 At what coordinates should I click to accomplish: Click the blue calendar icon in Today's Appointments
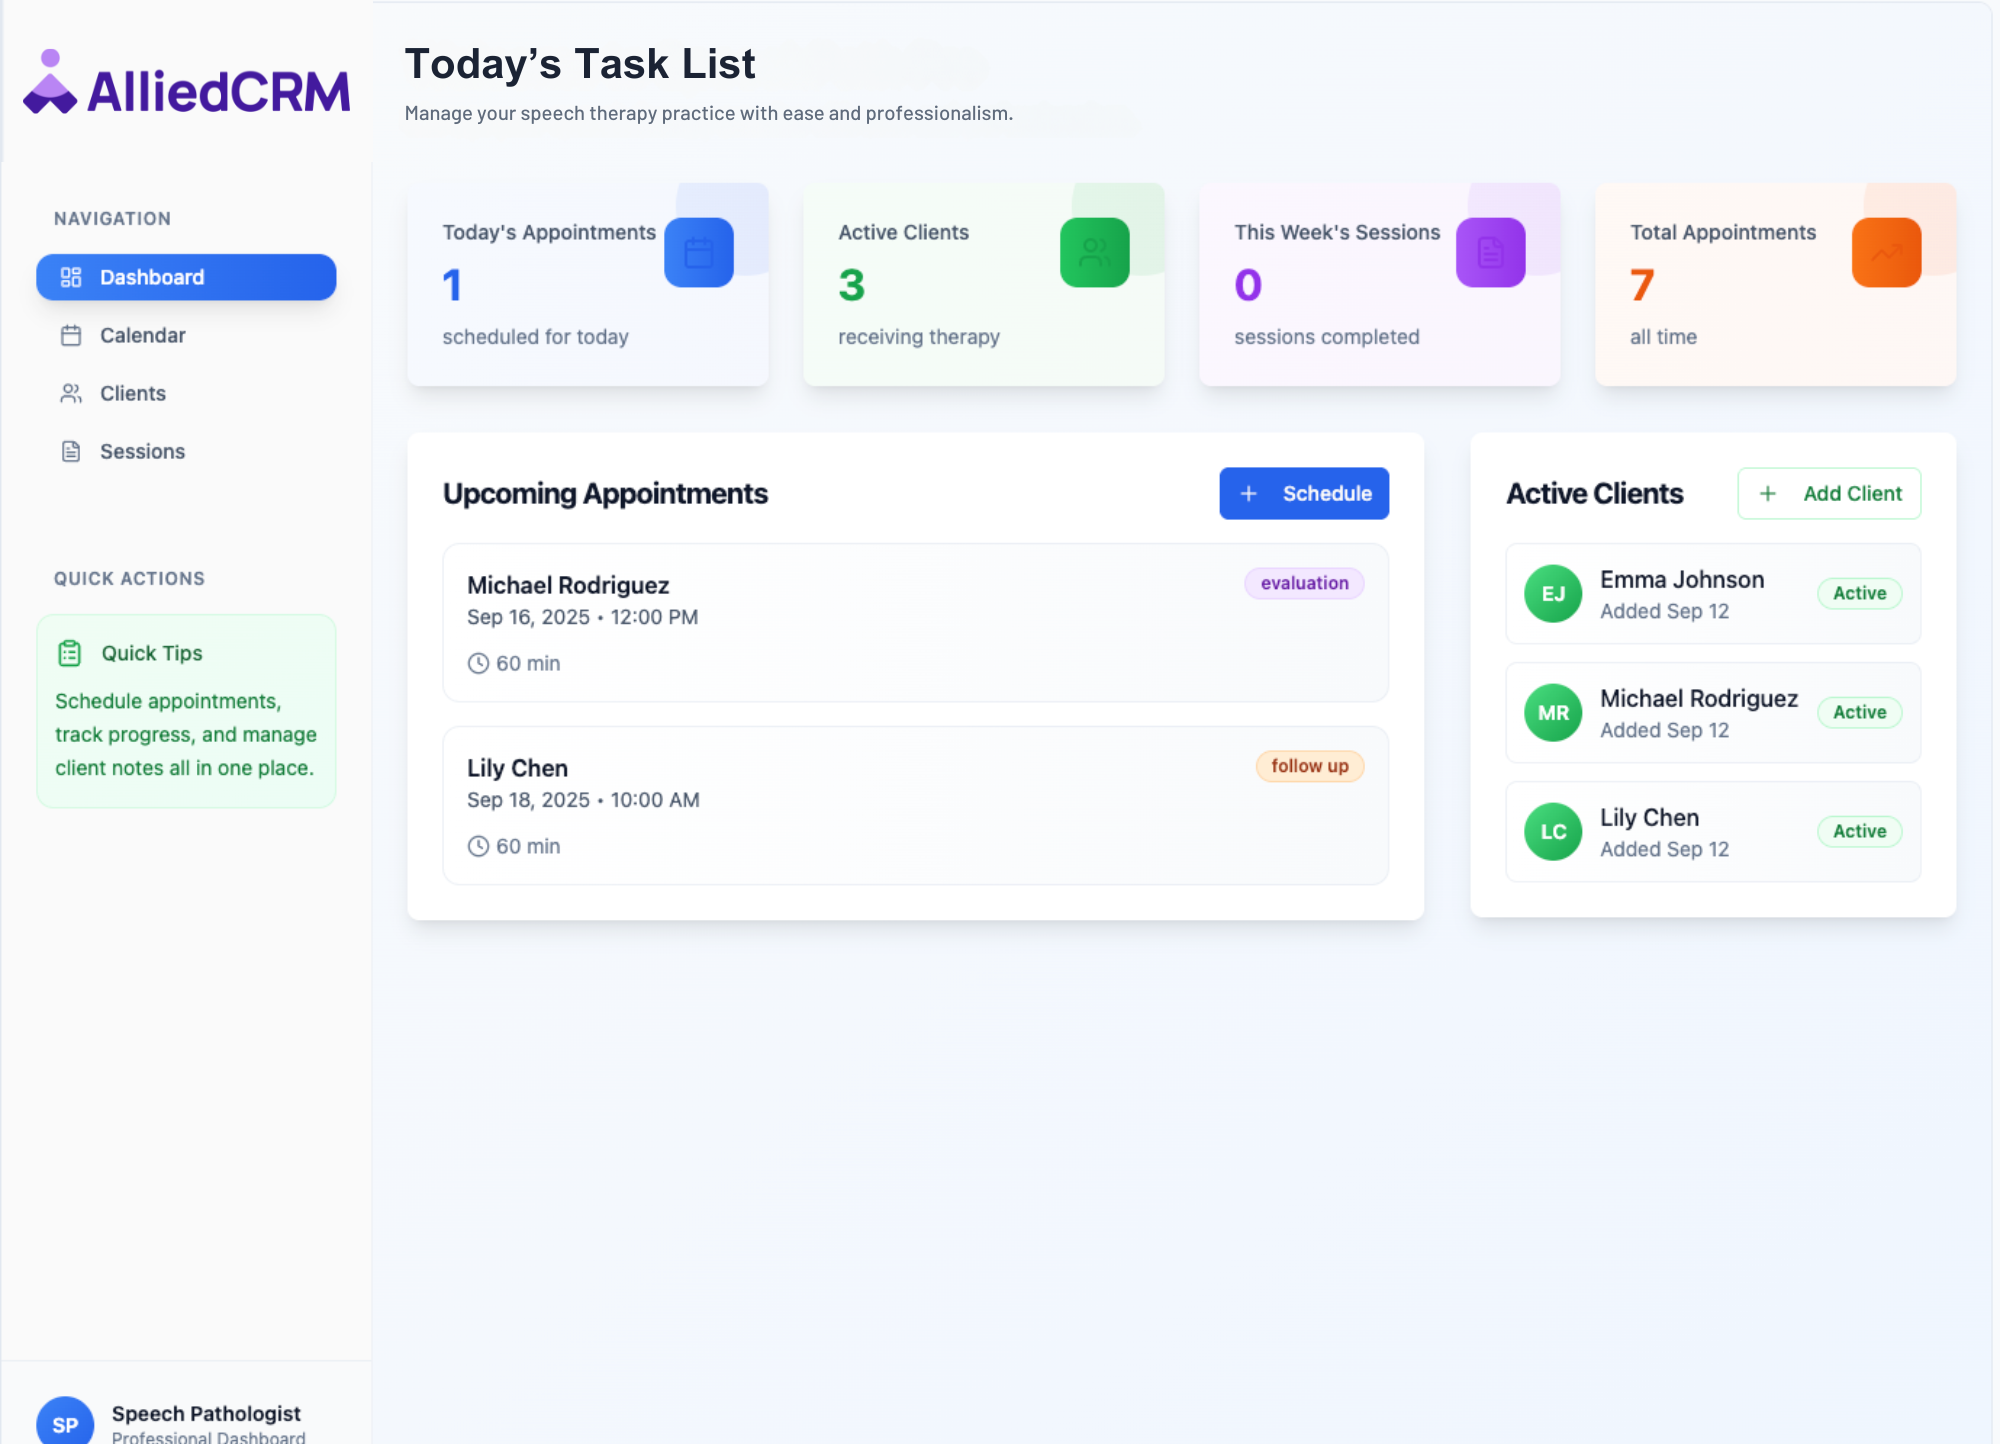[x=698, y=253]
